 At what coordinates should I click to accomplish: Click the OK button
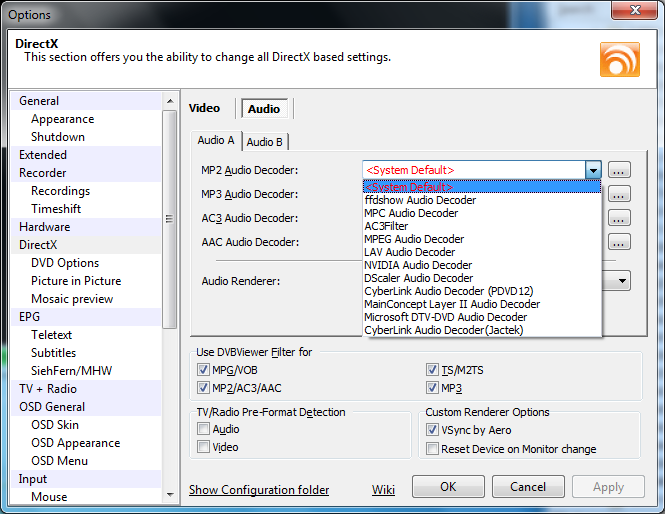[x=448, y=486]
